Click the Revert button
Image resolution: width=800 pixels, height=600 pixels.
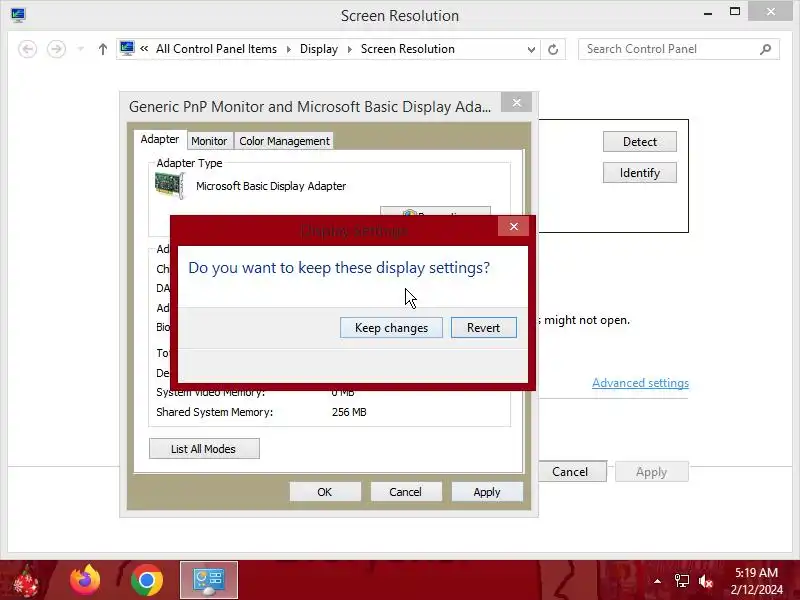[x=483, y=328]
